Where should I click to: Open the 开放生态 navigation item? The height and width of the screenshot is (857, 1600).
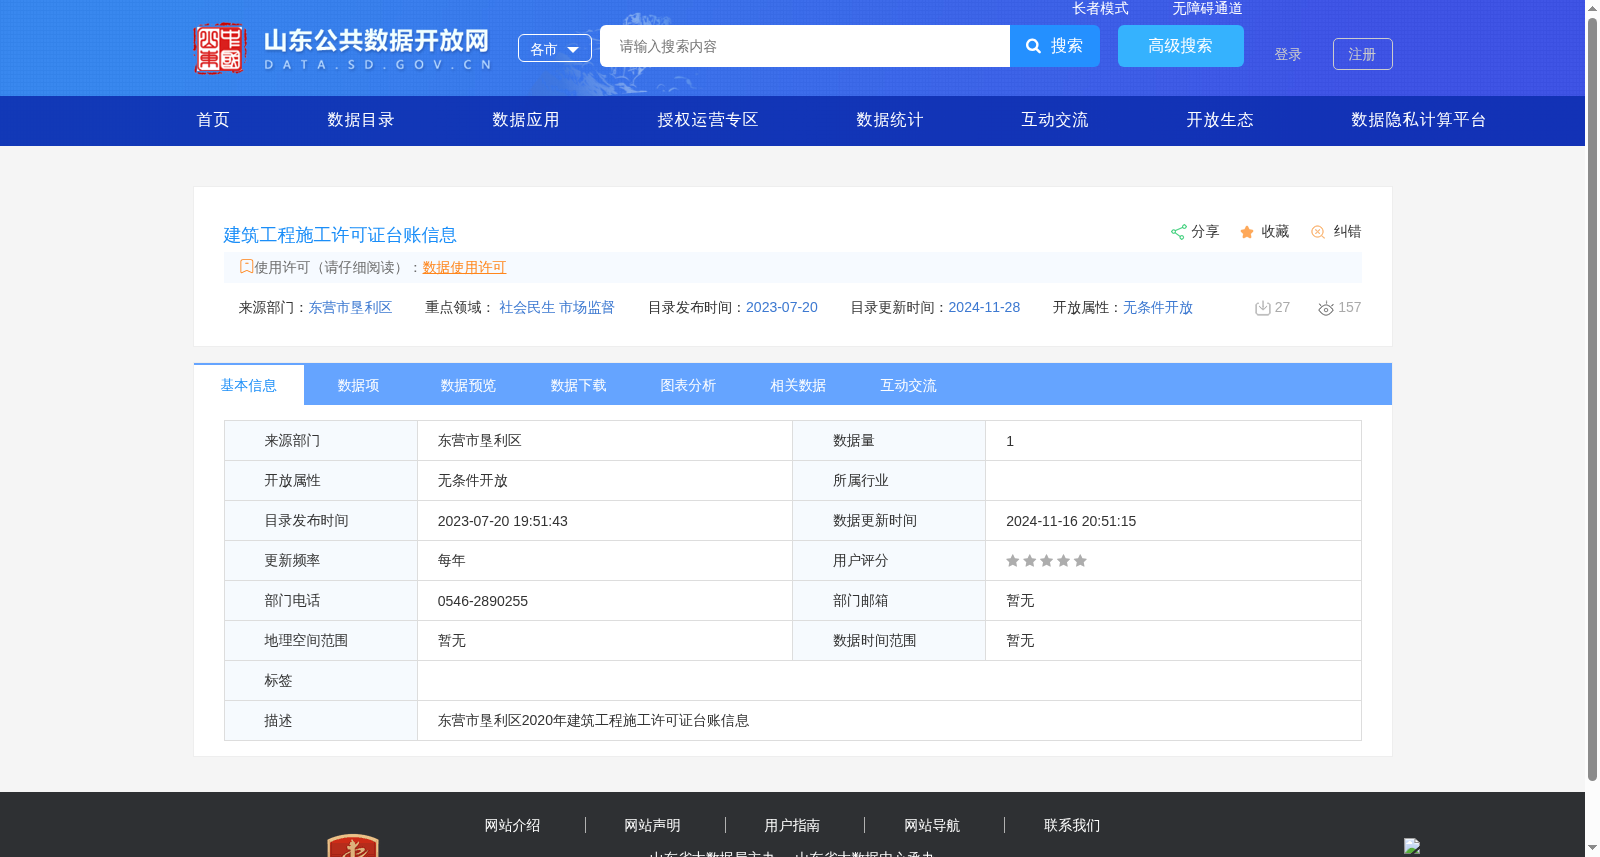click(x=1220, y=120)
